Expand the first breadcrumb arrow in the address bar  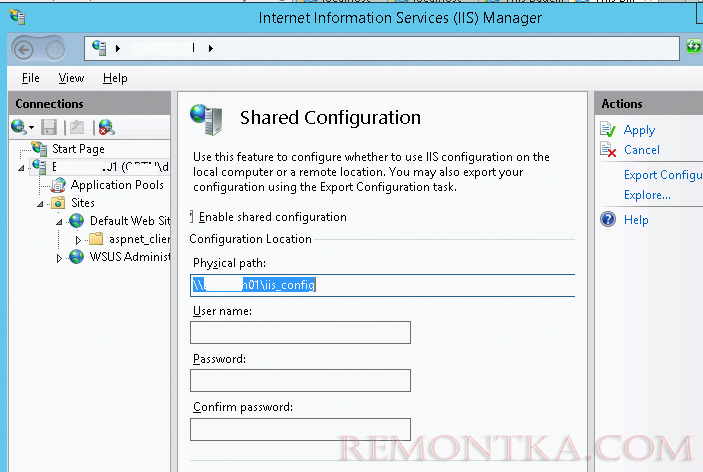tap(118, 48)
